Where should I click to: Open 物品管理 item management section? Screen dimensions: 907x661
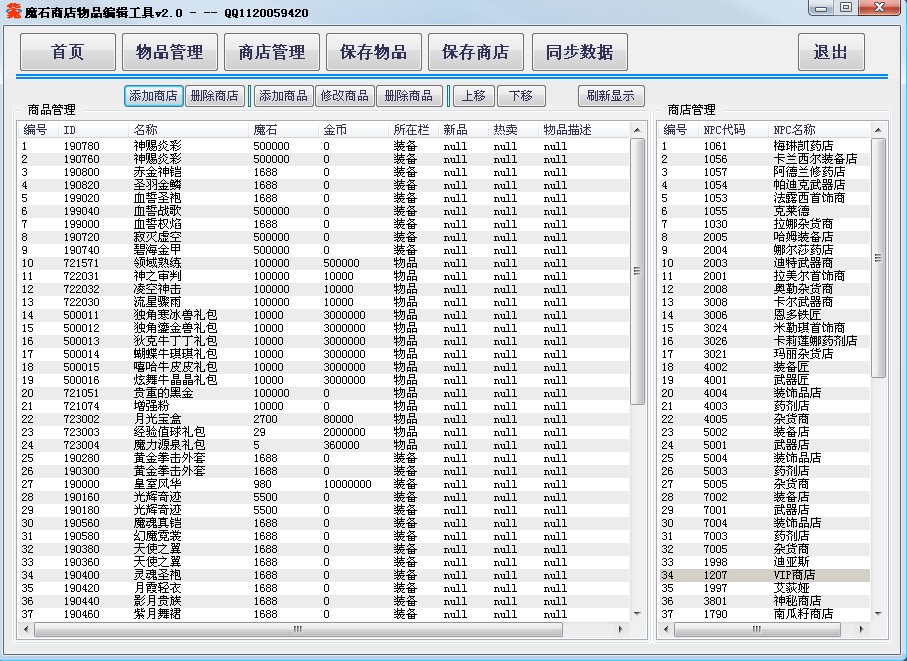(169, 52)
